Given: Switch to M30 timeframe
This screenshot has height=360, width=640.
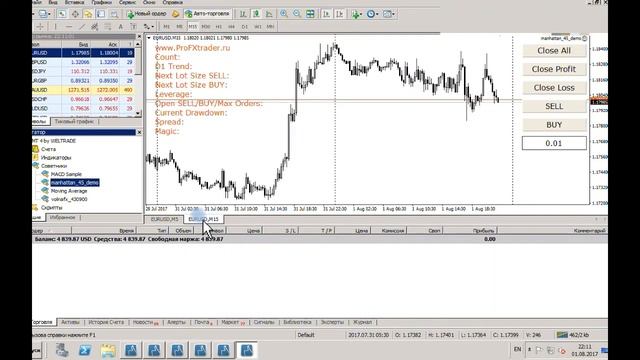Looking at the screenshot, I should (206, 27).
